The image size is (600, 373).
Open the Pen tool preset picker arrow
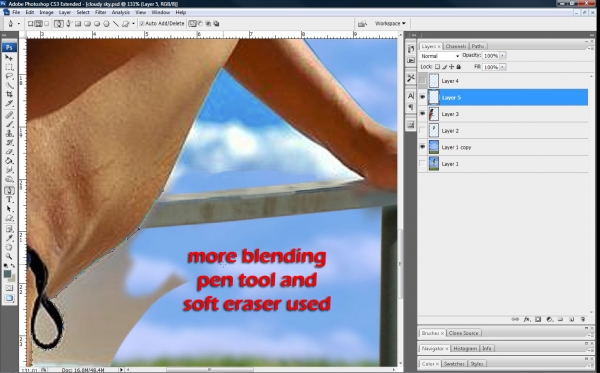point(19,24)
